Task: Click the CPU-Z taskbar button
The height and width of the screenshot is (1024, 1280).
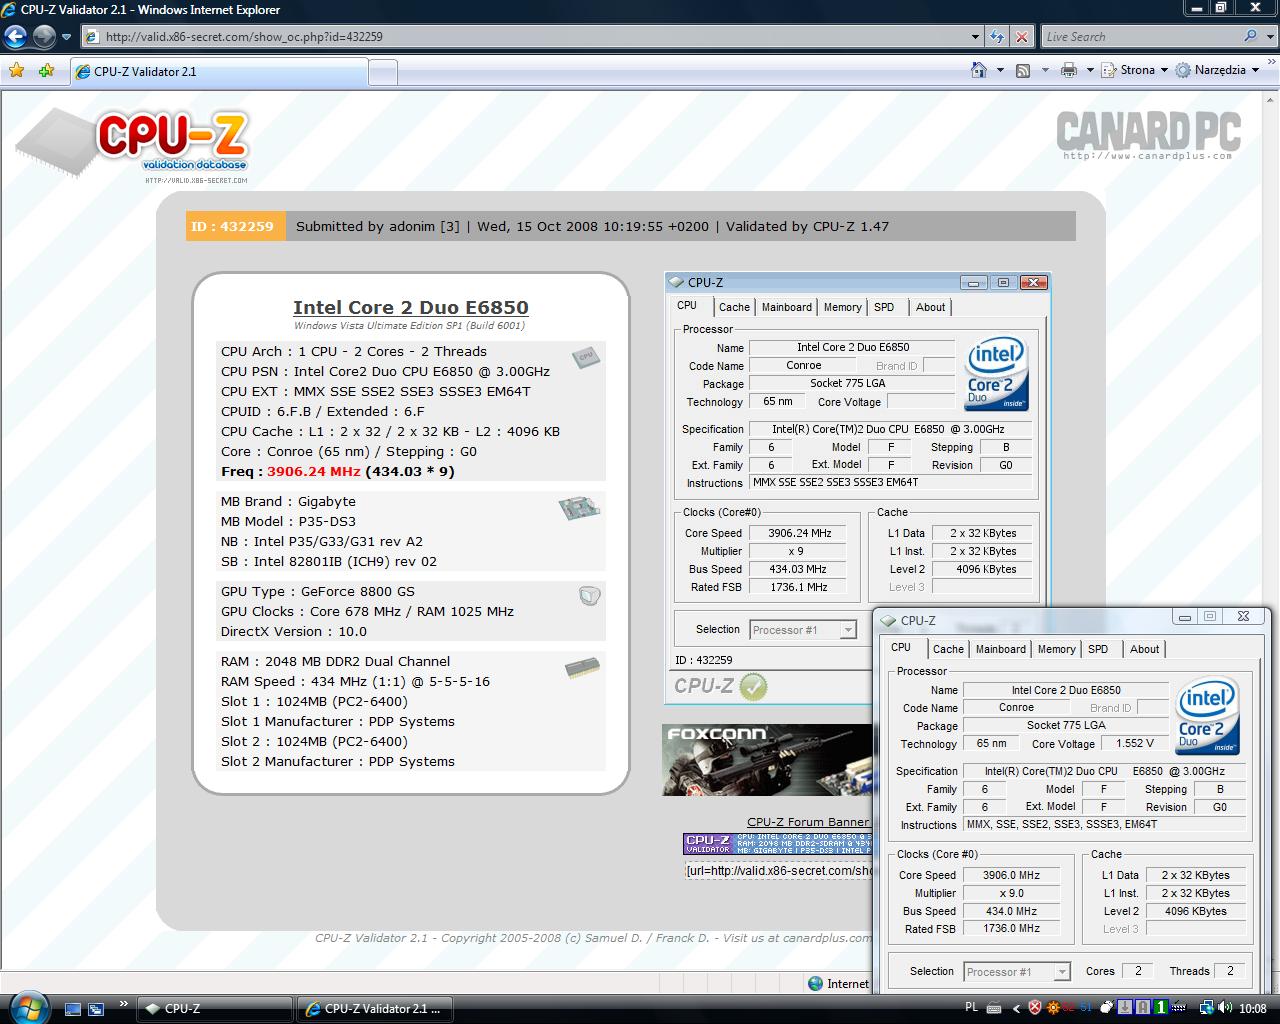Action: tap(210, 1008)
